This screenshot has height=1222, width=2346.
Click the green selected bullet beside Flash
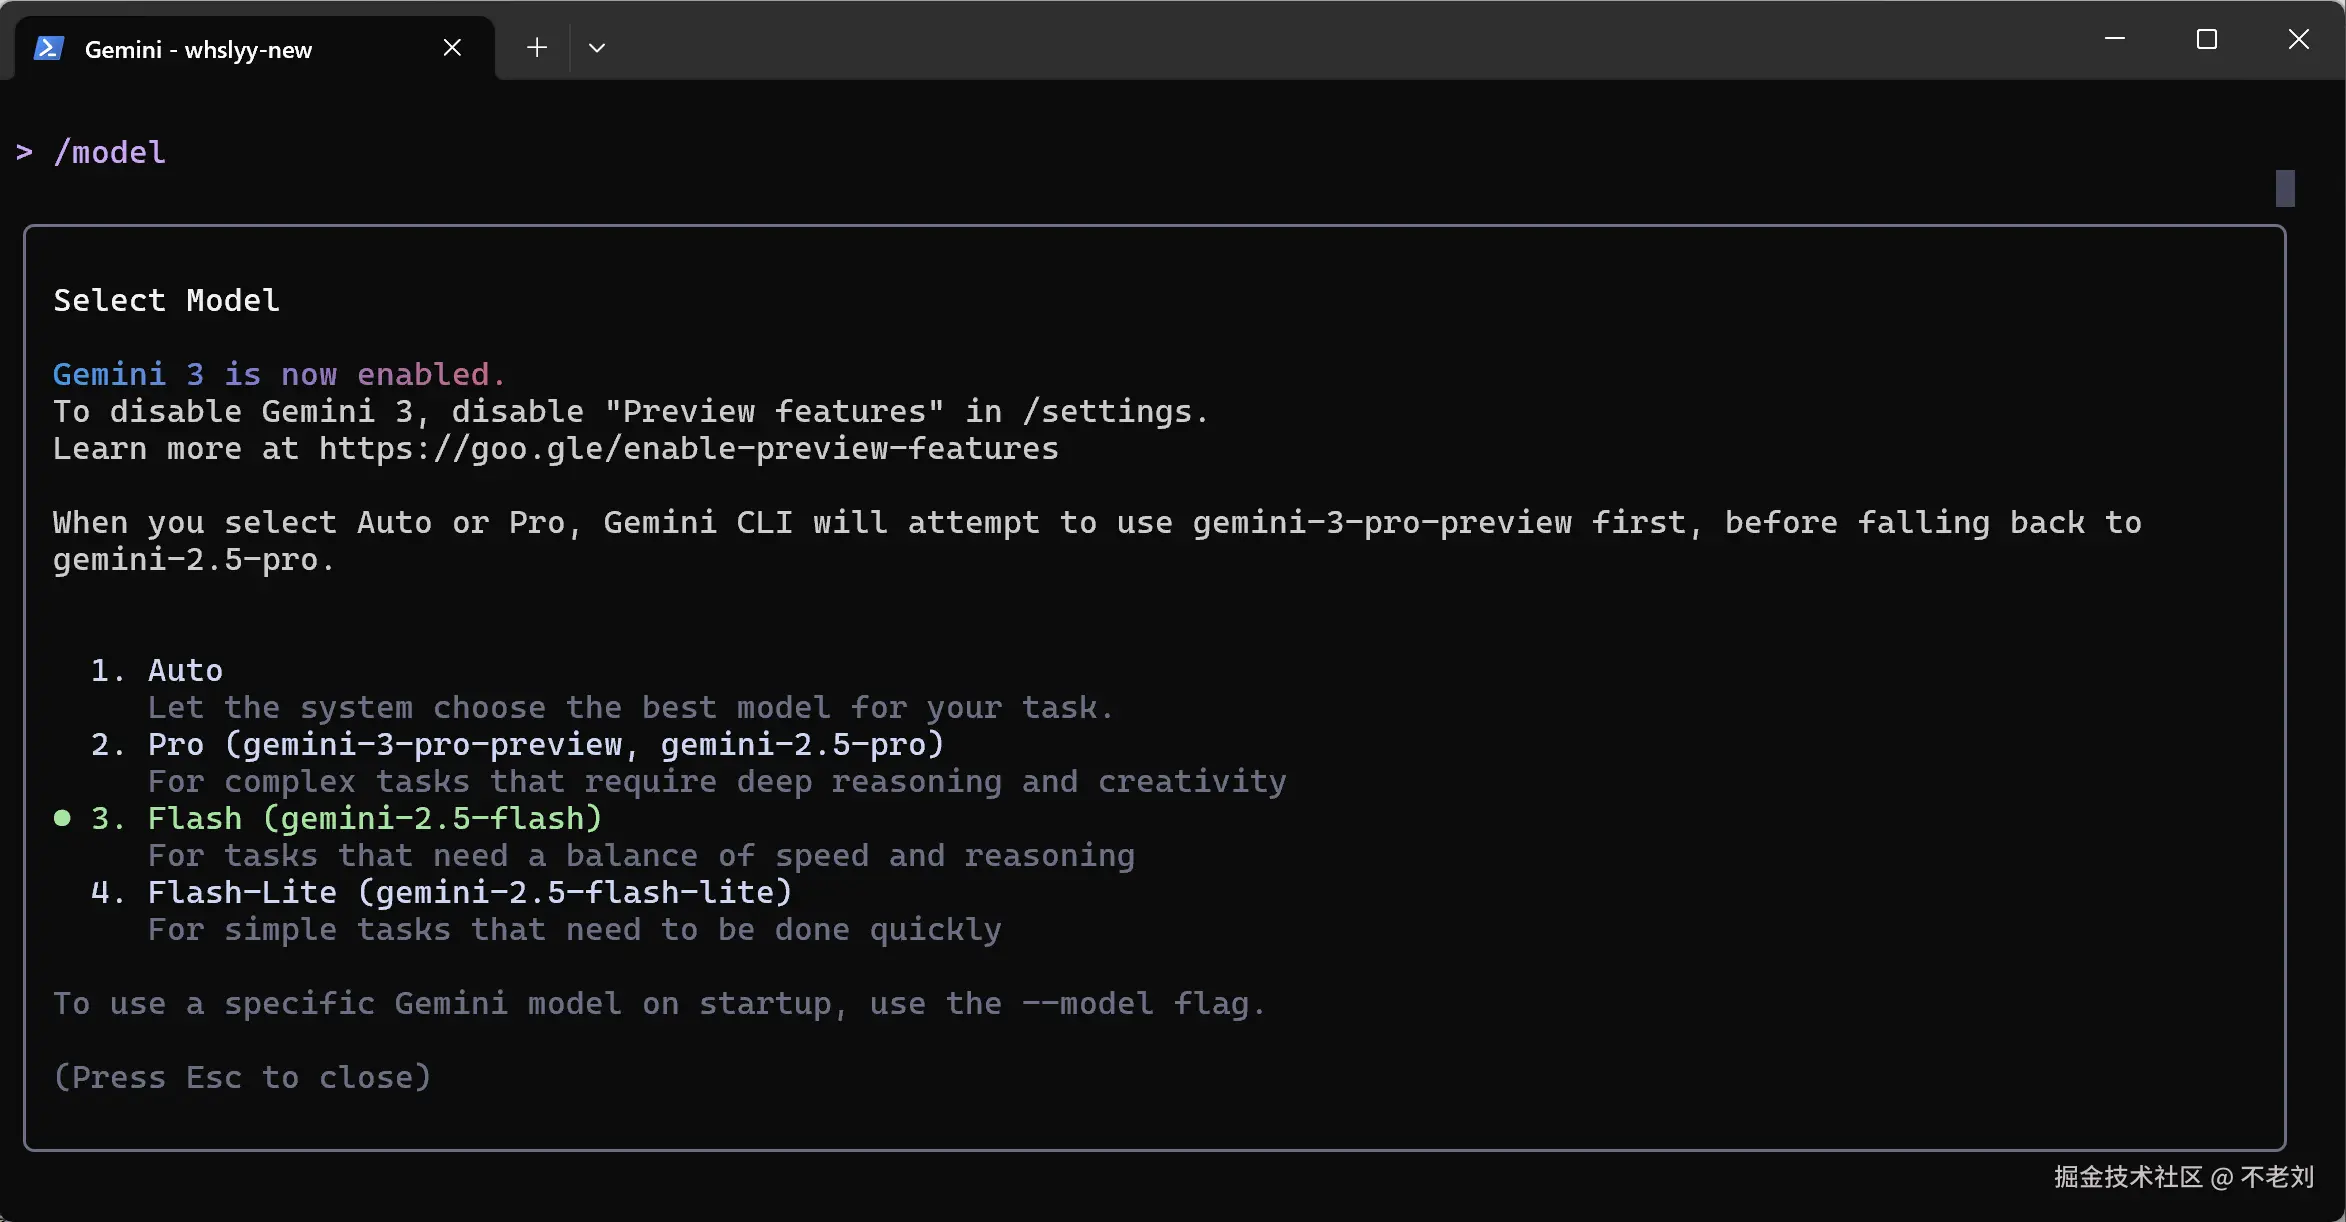point(62,818)
